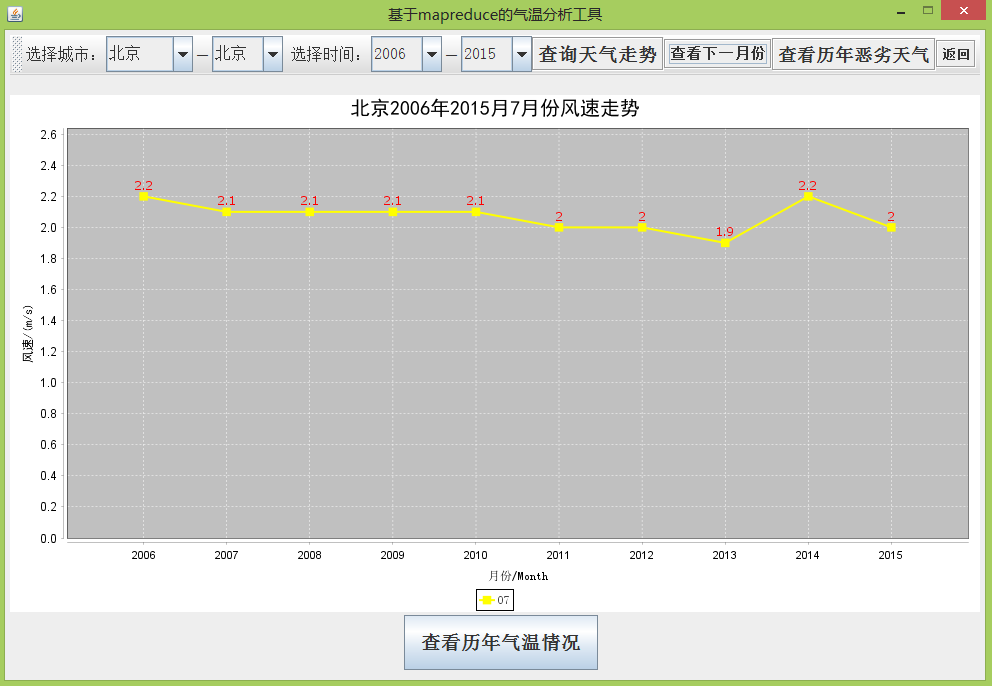Click the 2014 data point at 2.2
Screen dimensions: 992x686
(808, 196)
